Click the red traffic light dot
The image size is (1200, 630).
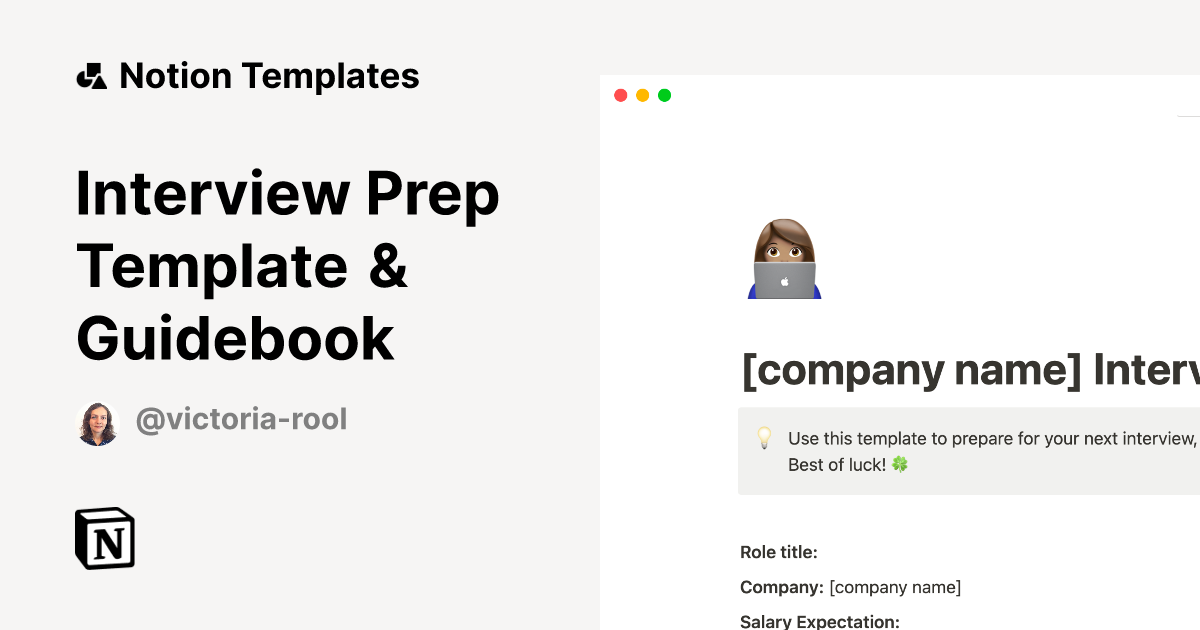click(x=621, y=95)
